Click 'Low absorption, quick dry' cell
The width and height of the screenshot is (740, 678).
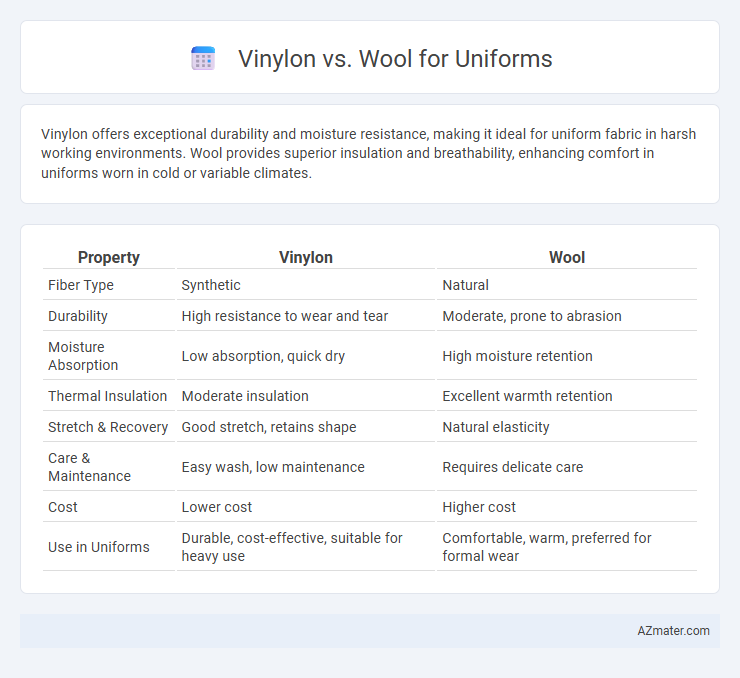click(263, 356)
